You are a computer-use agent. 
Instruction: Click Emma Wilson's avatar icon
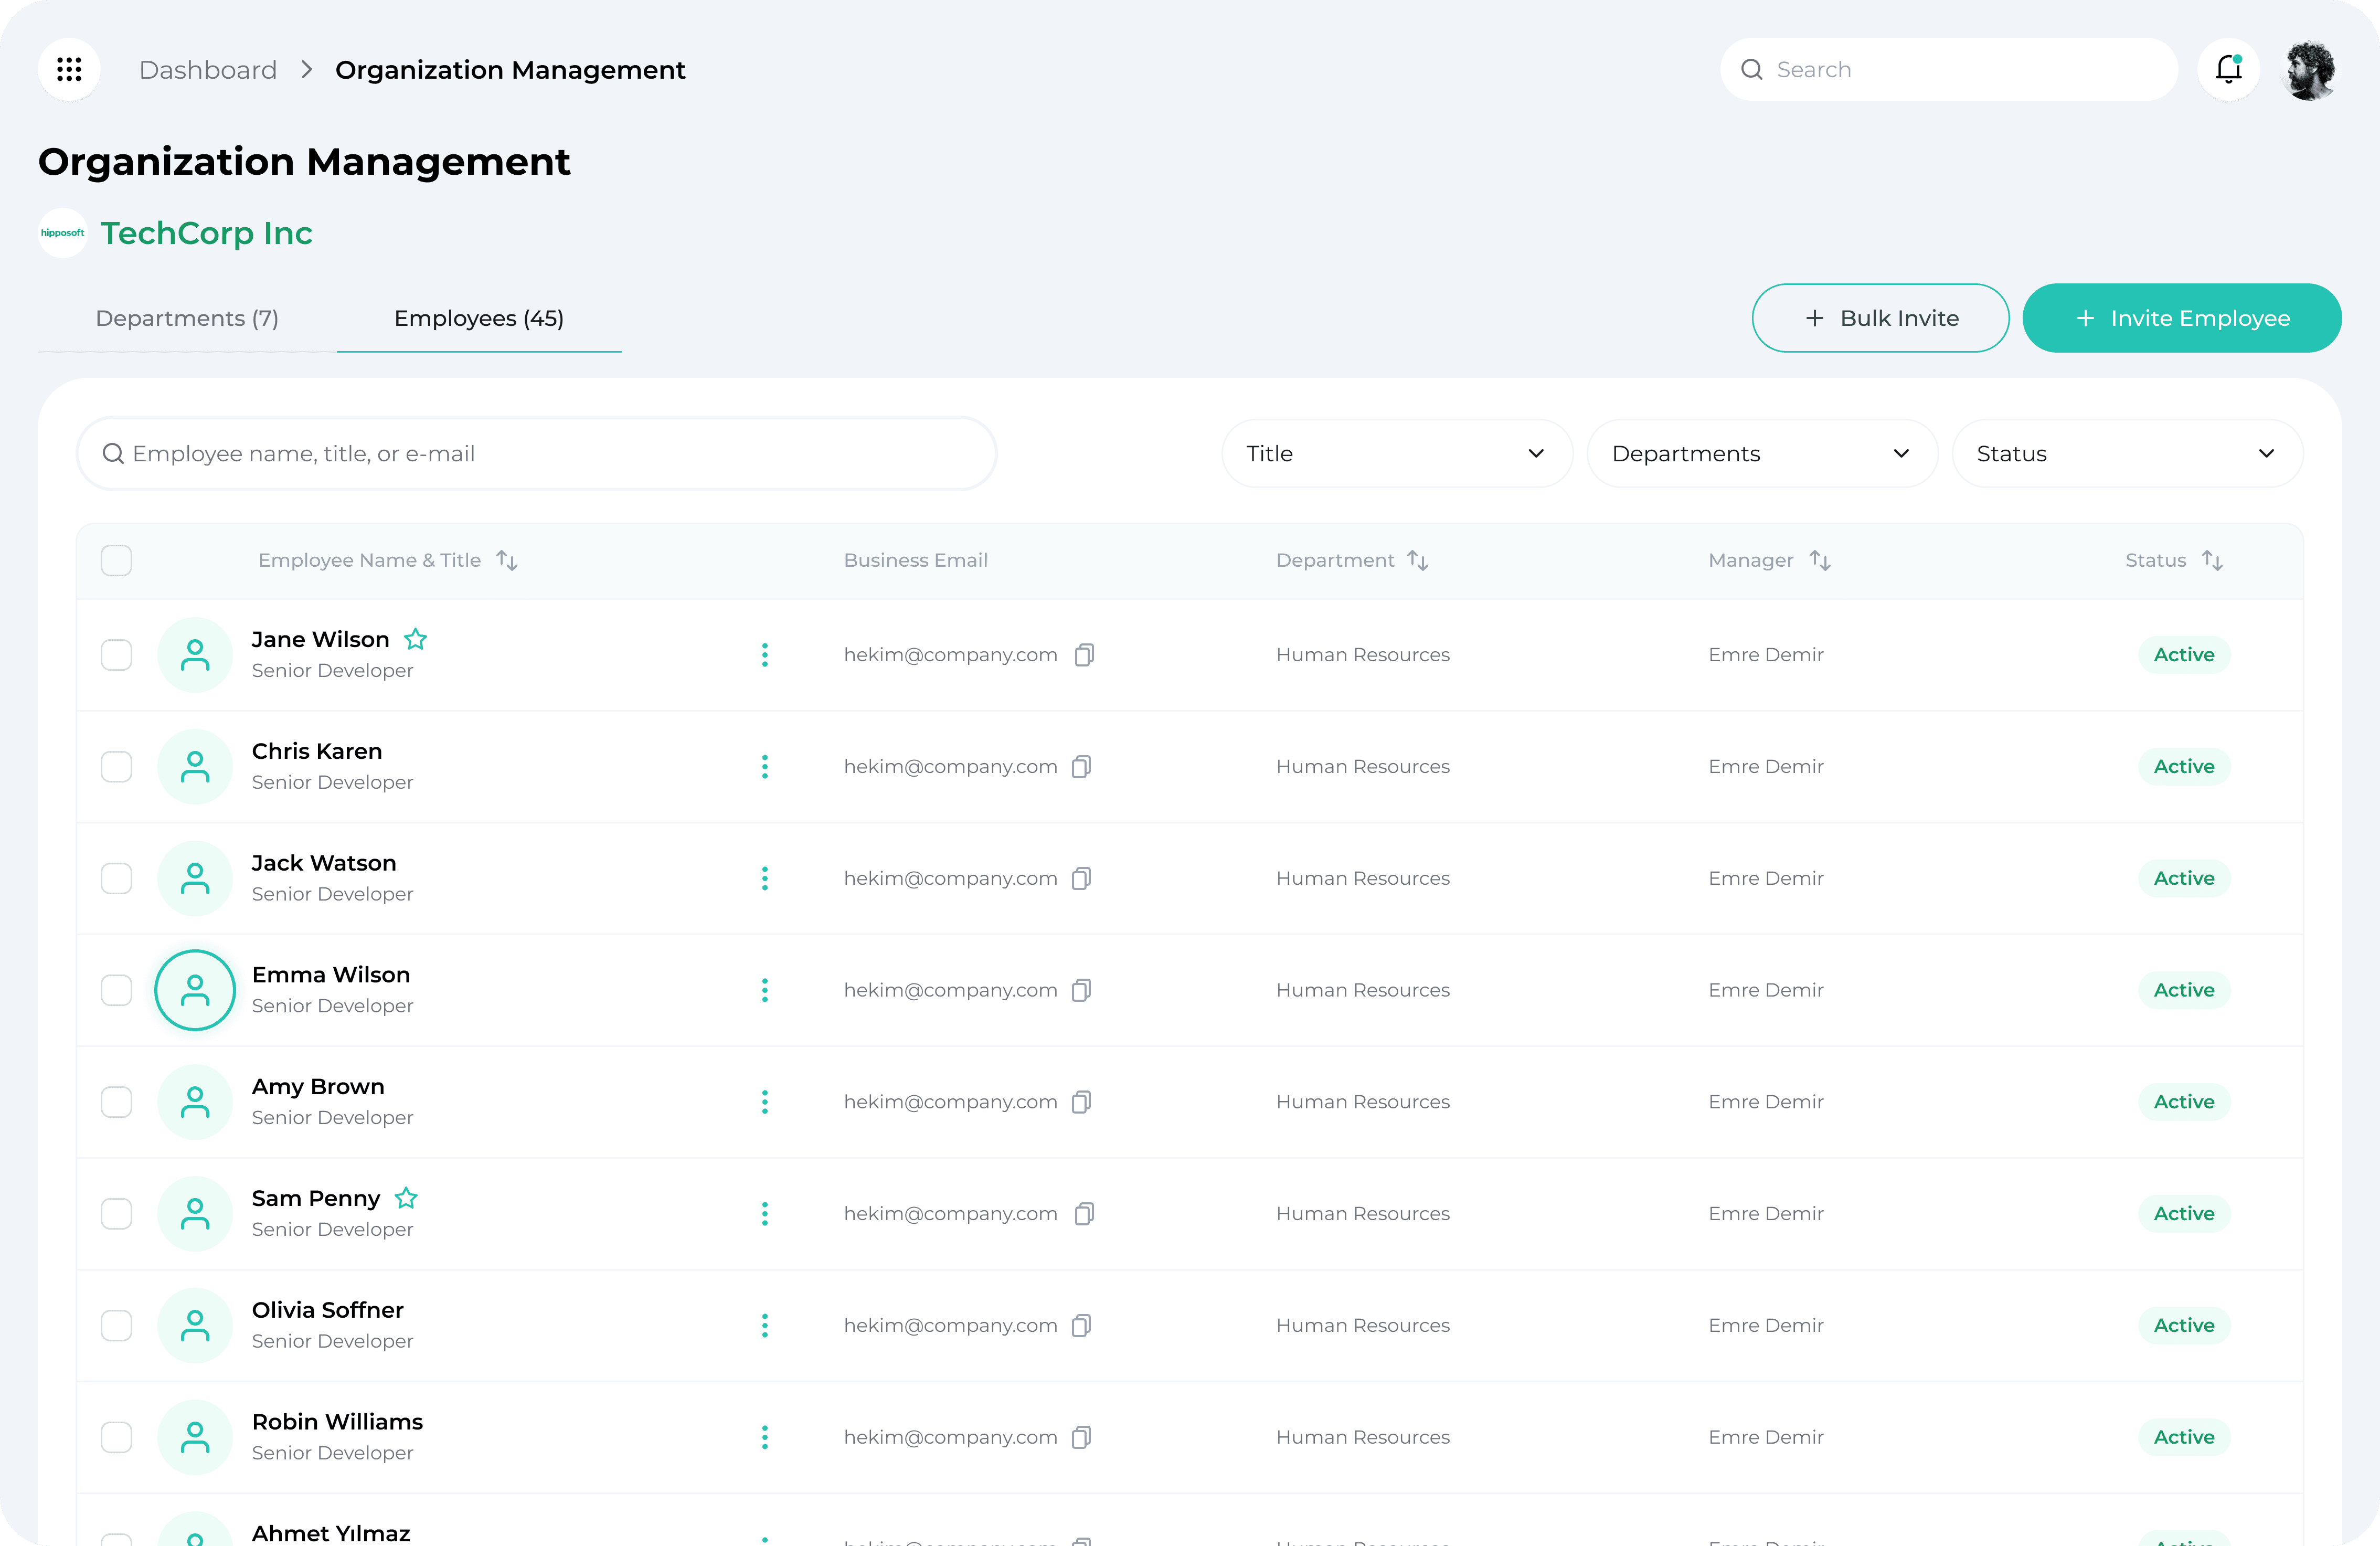tap(195, 990)
